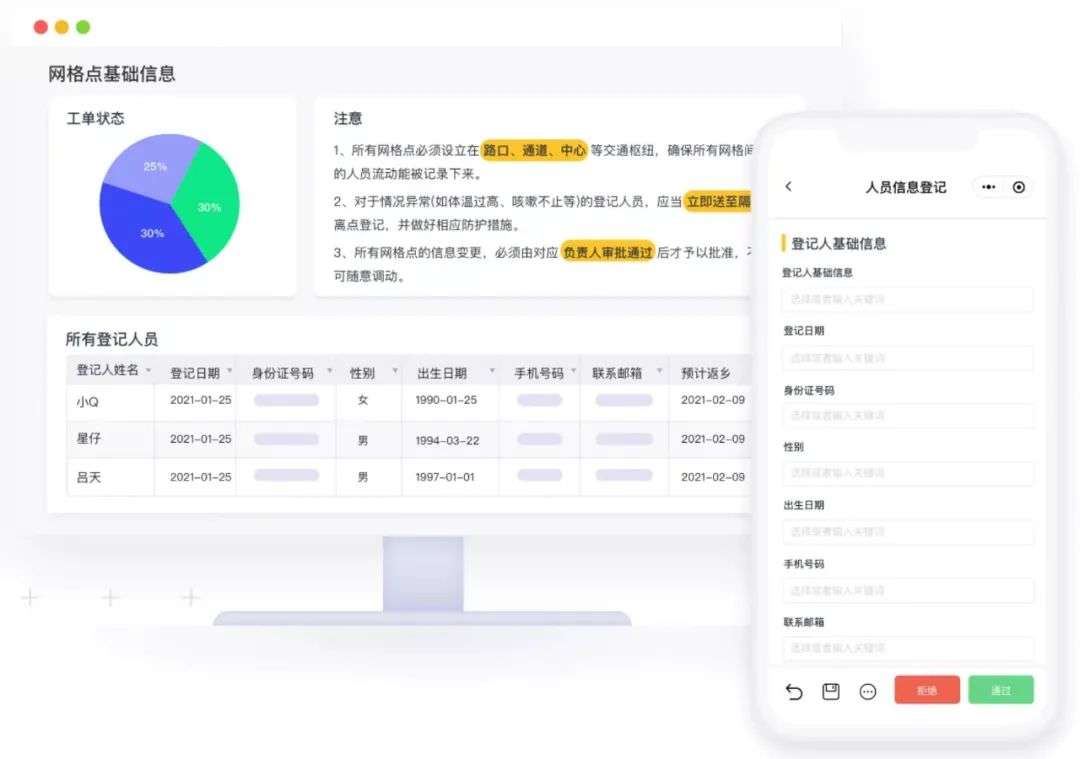Open the 登记人姓名 column filter arrow
1080x759 pixels.
tap(148, 371)
